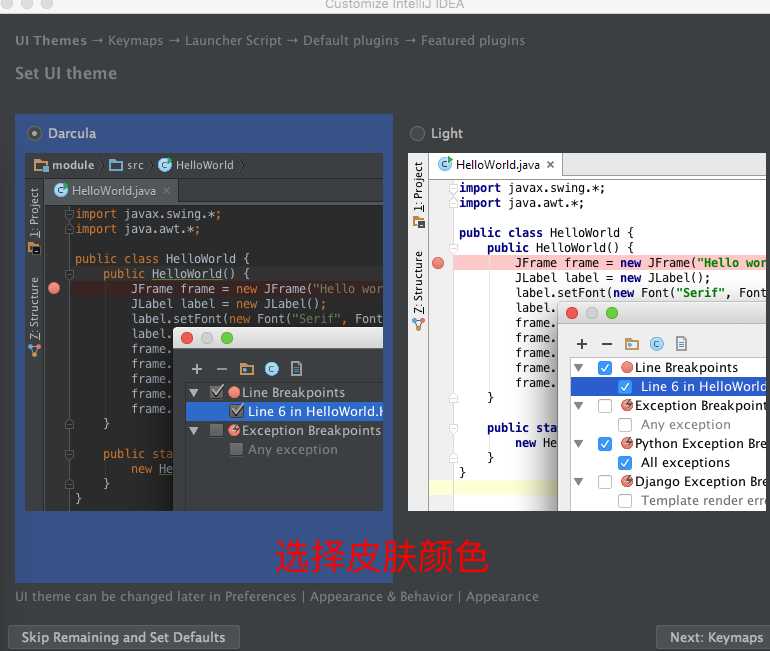The height and width of the screenshot is (651, 770).
Task: Click add breakpoint plus icon in Light dialog
Action: pos(582,344)
